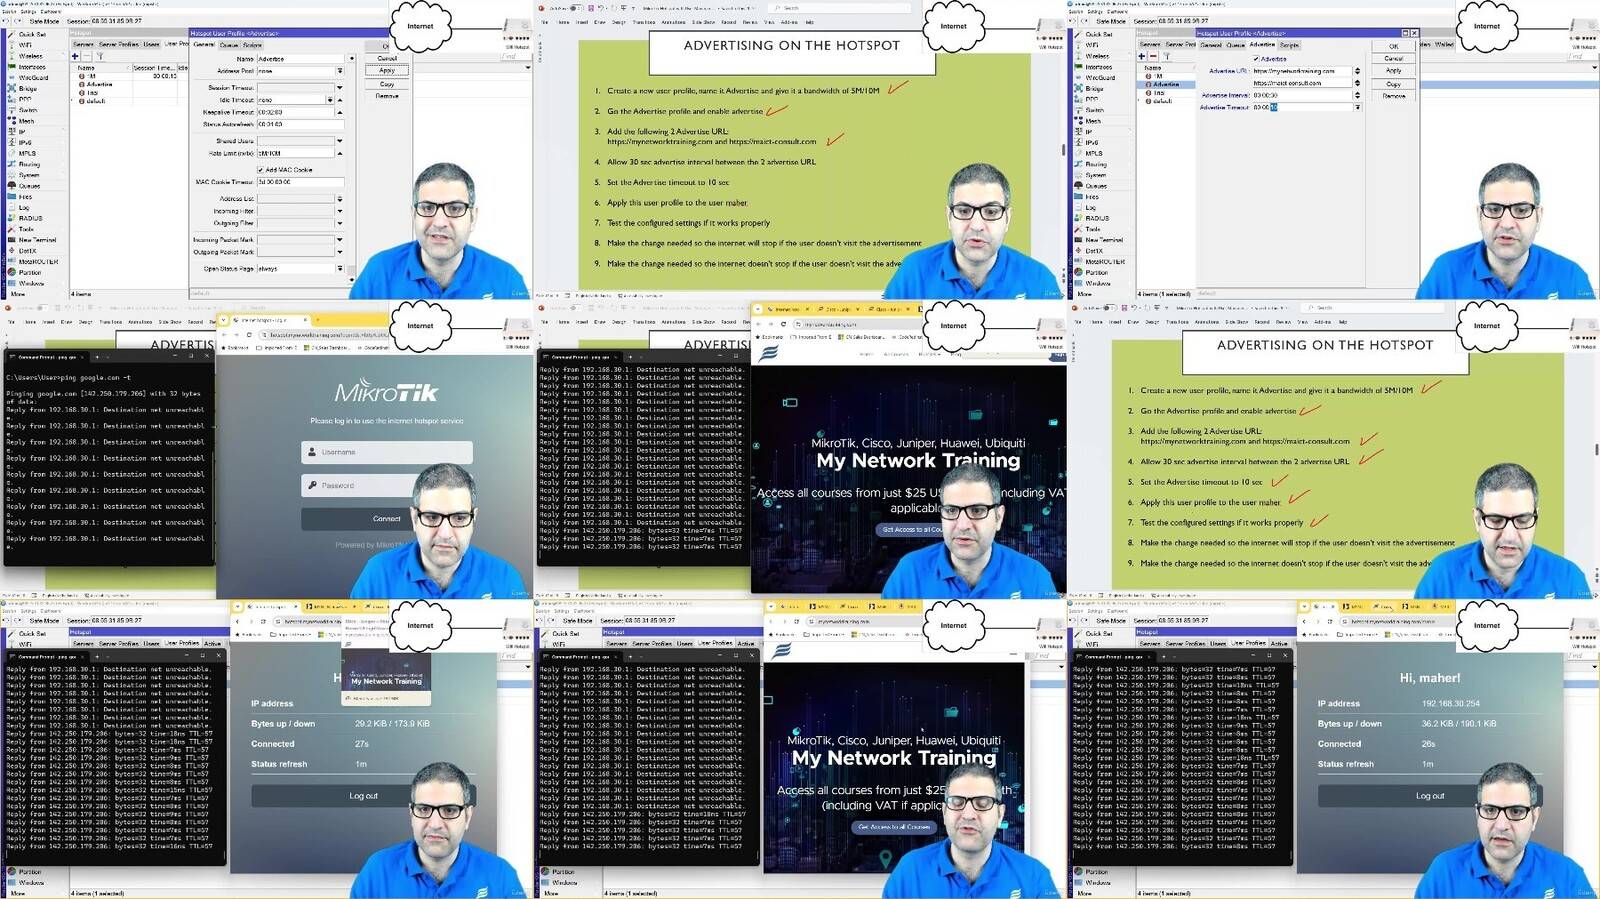Click the mynetworktraining.com Advertise URL field
The width and height of the screenshot is (1600, 899).
1302,71
